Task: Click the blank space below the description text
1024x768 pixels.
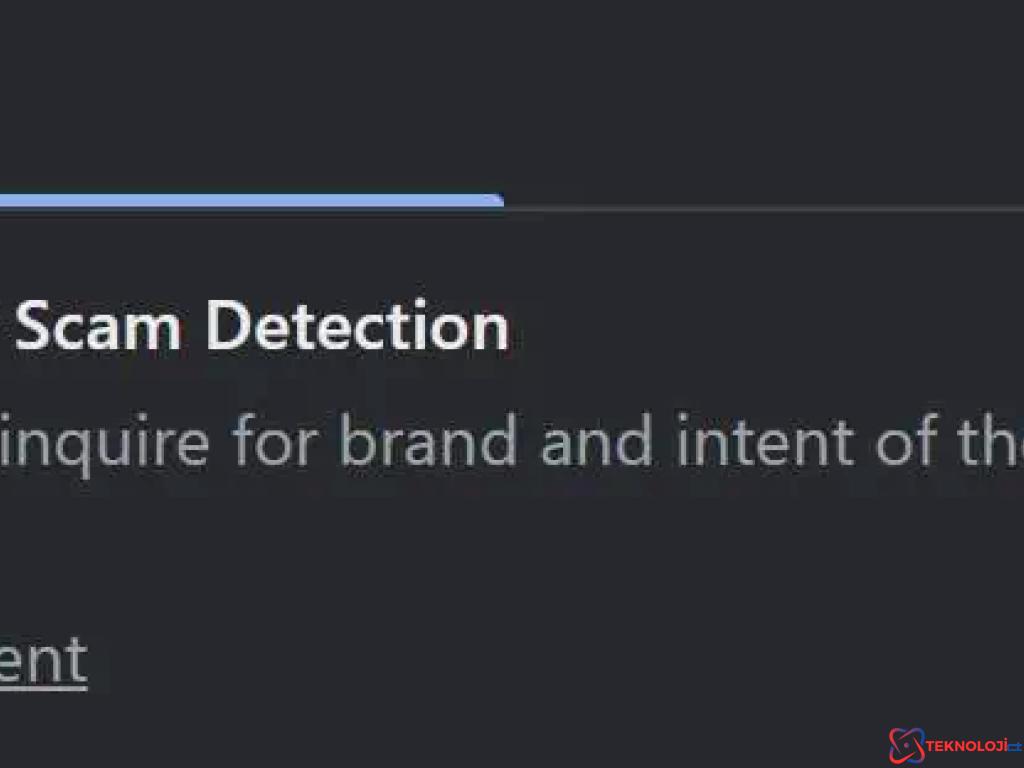Action: click(x=512, y=555)
